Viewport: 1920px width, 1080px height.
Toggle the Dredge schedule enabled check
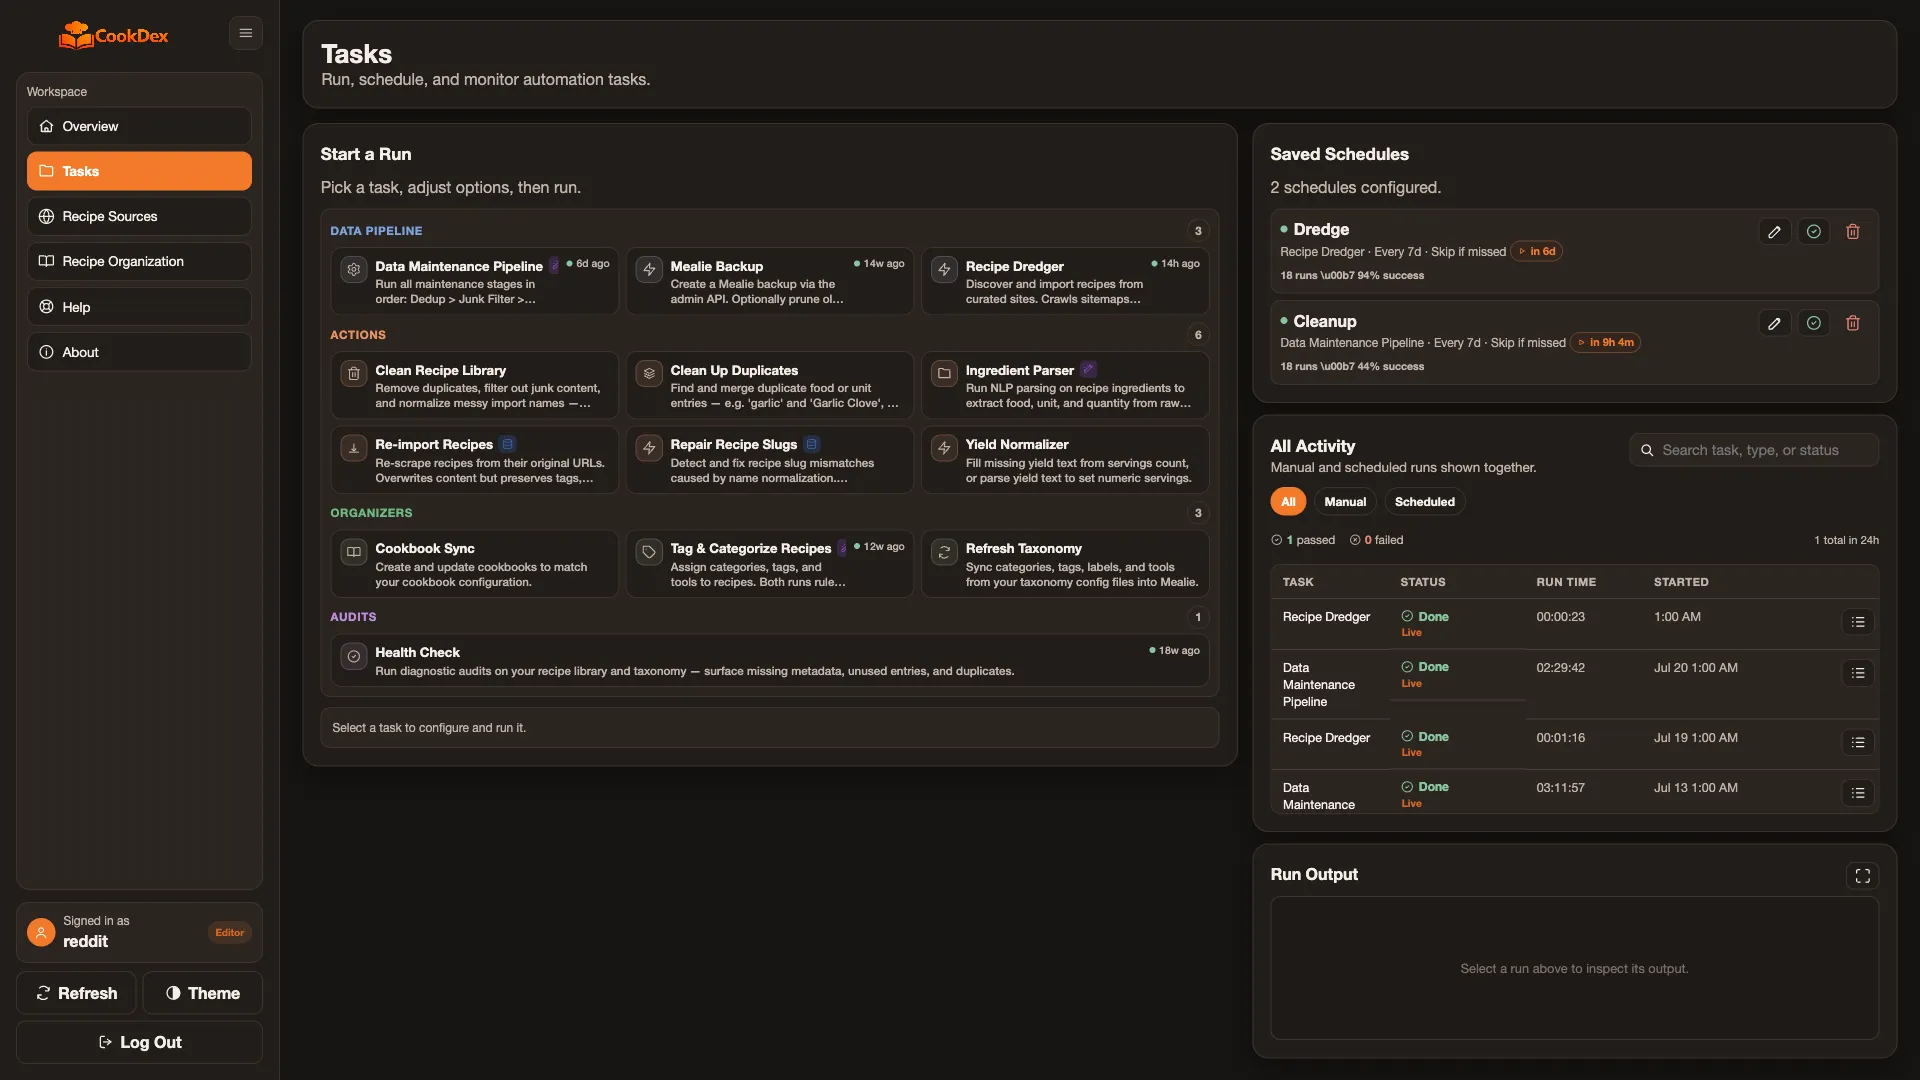pyautogui.click(x=1813, y=232)
